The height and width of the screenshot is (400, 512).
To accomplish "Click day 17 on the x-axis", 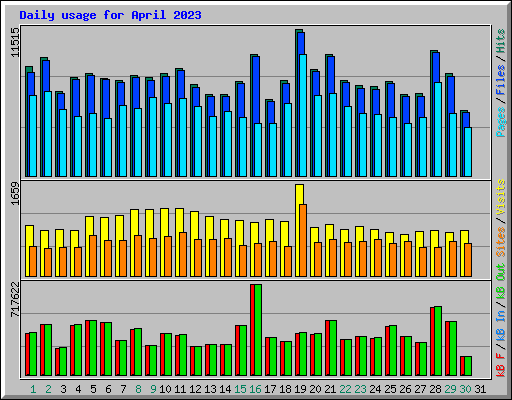I will (270, 389).
